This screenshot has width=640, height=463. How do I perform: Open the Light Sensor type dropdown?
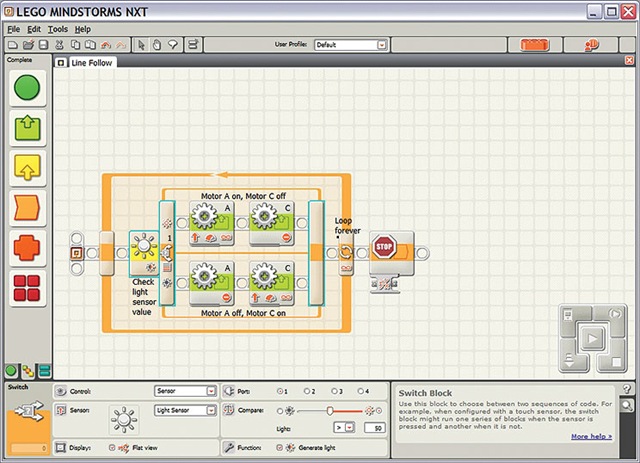click(185, 410)
